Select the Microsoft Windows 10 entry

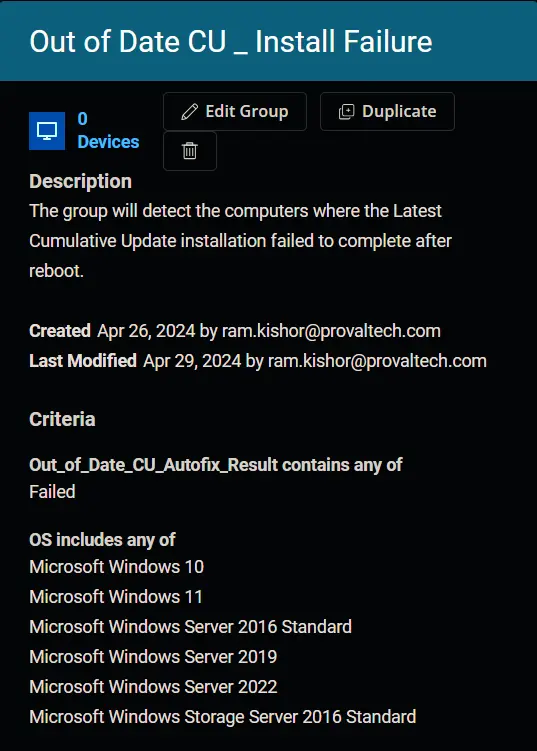pyautogui.click(x=116, y=567)
